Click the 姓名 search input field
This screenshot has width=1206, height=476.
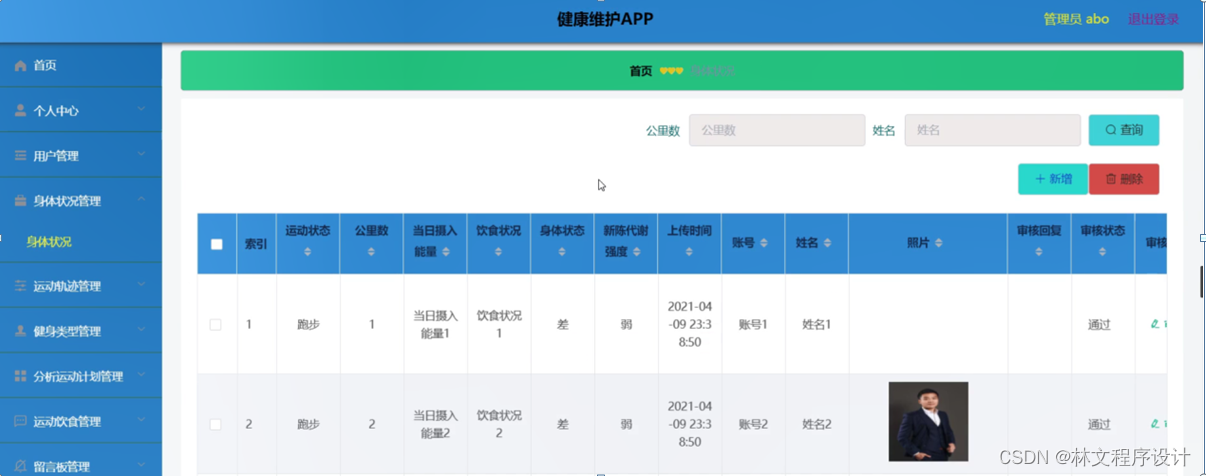pos(991,130)
